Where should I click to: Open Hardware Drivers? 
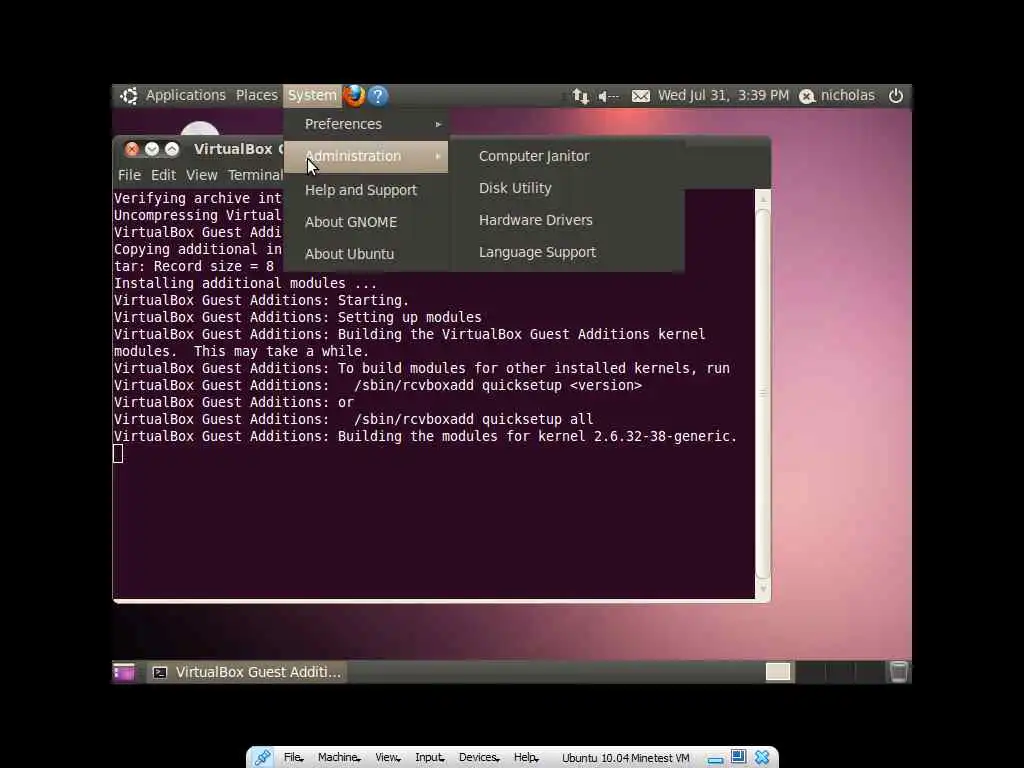click(567, 220)
